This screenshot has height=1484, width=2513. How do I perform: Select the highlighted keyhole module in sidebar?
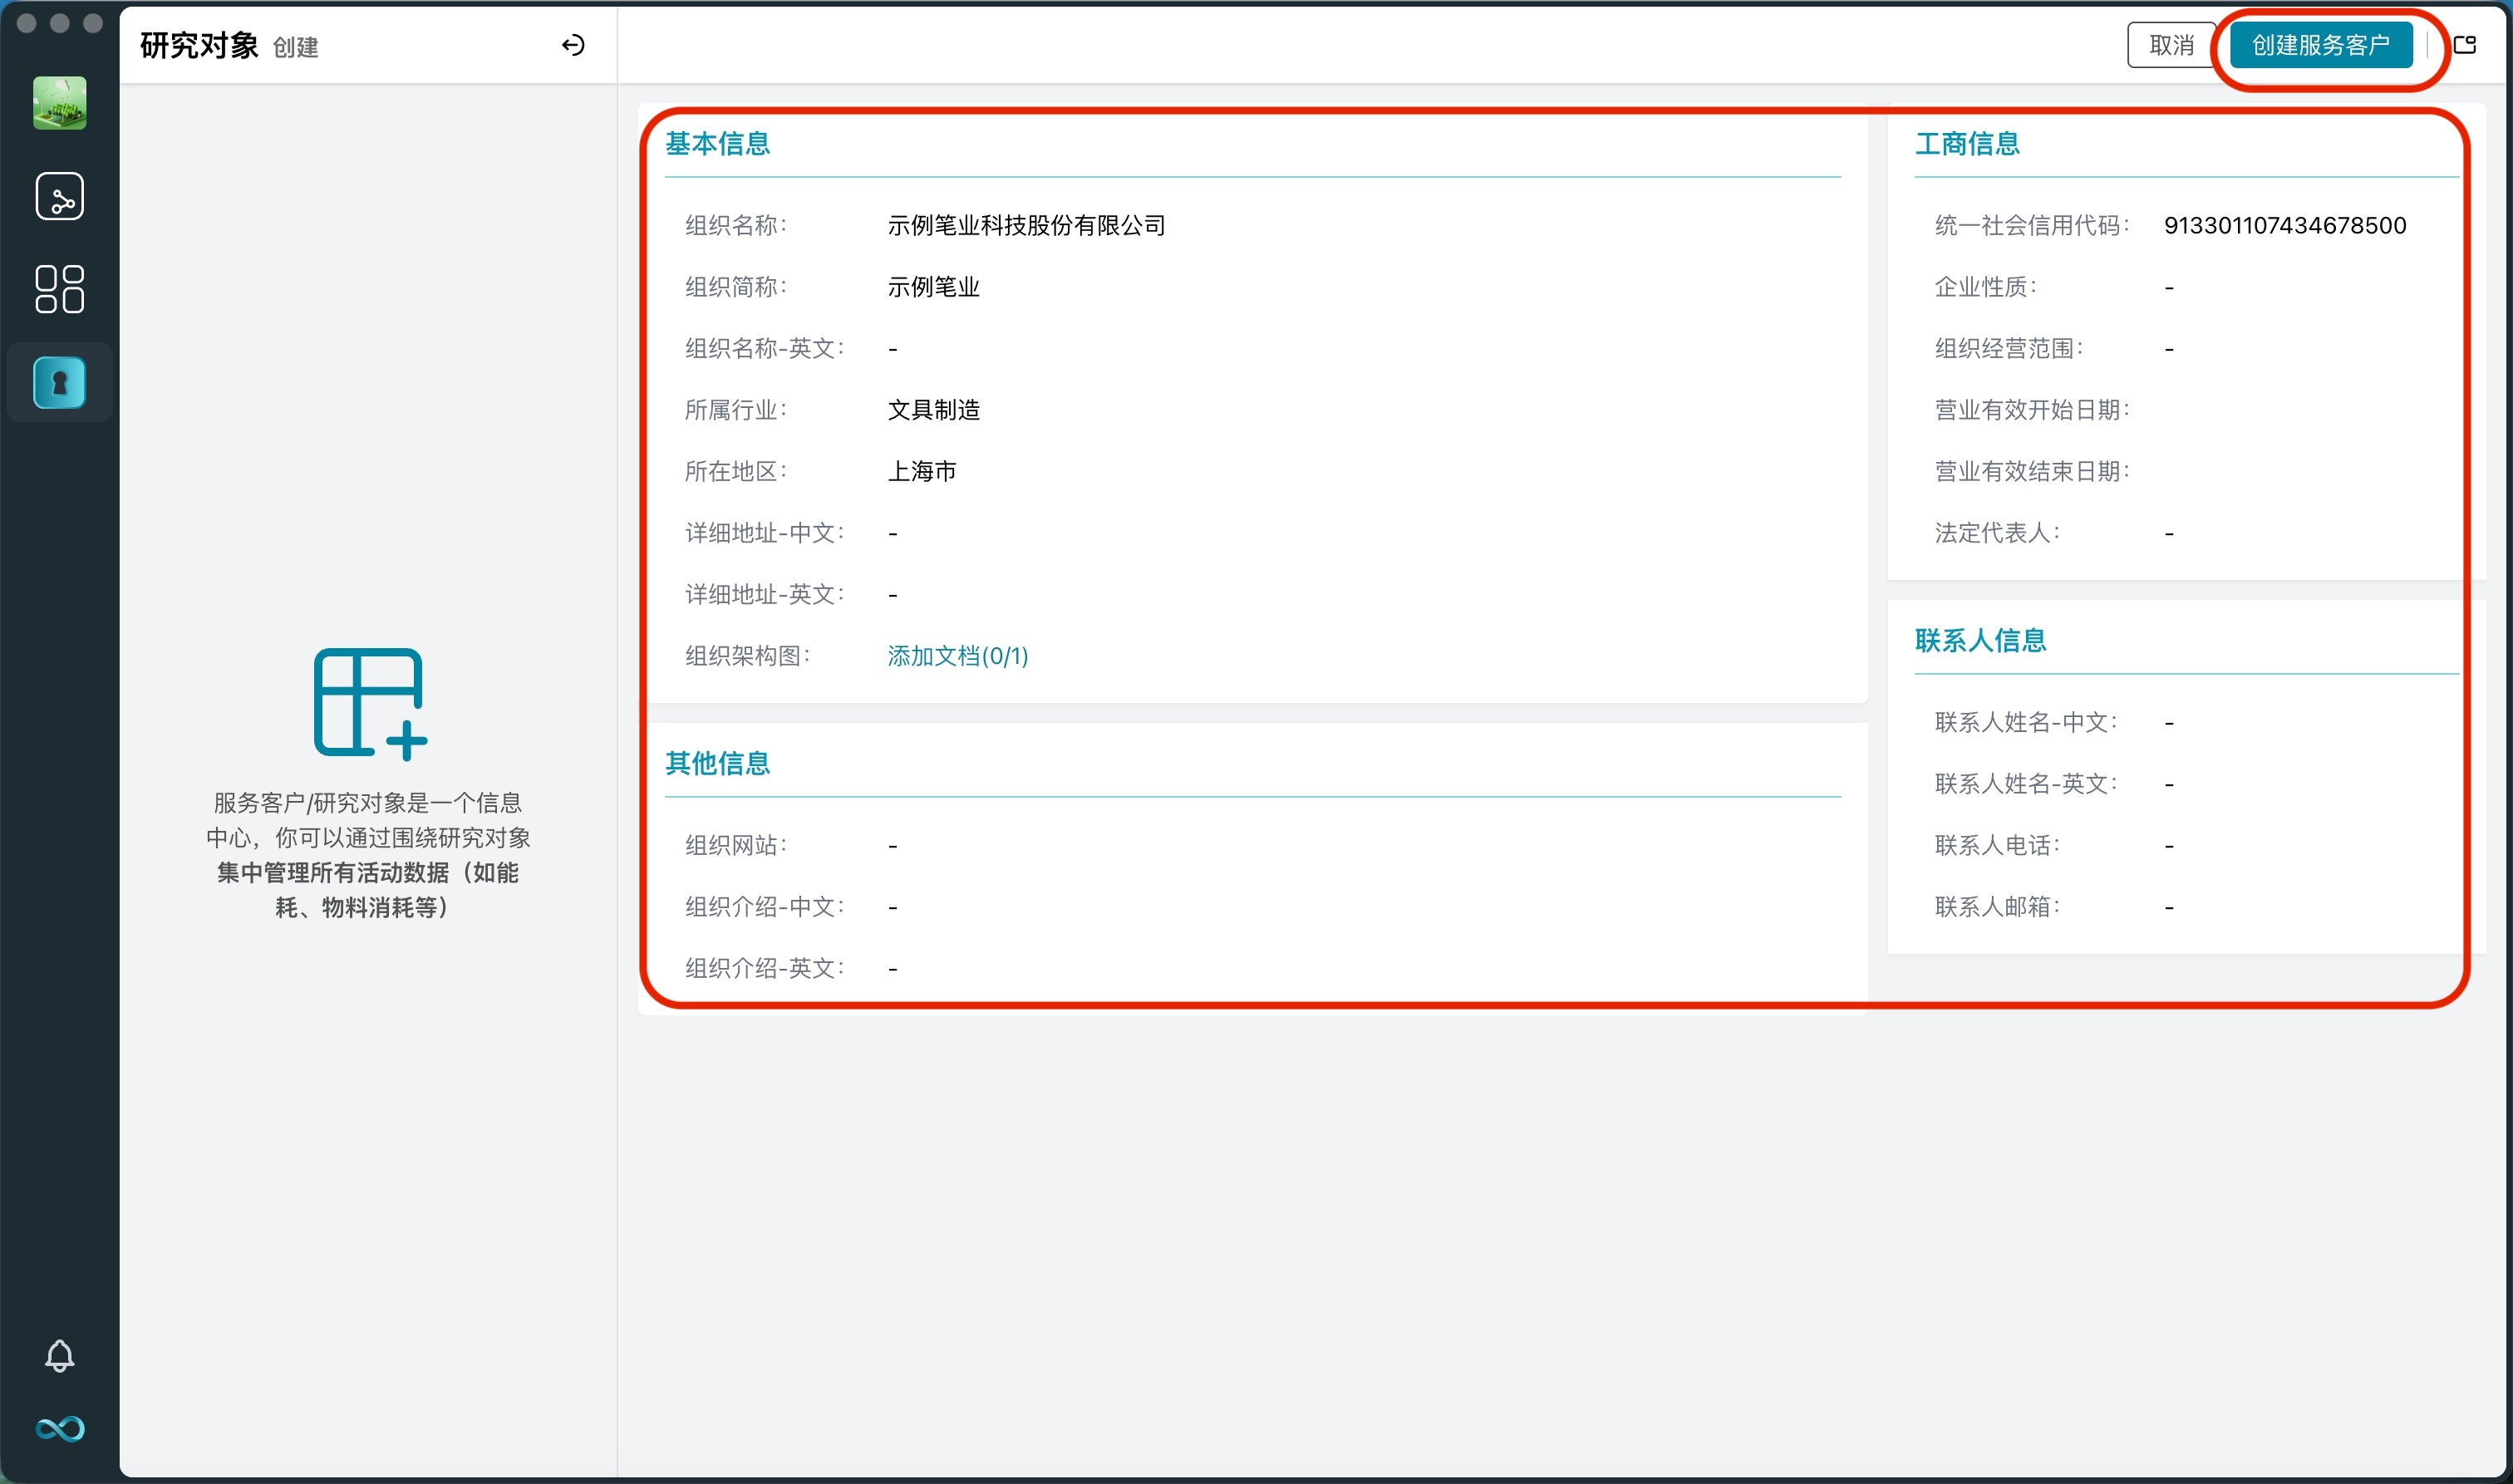59,383
